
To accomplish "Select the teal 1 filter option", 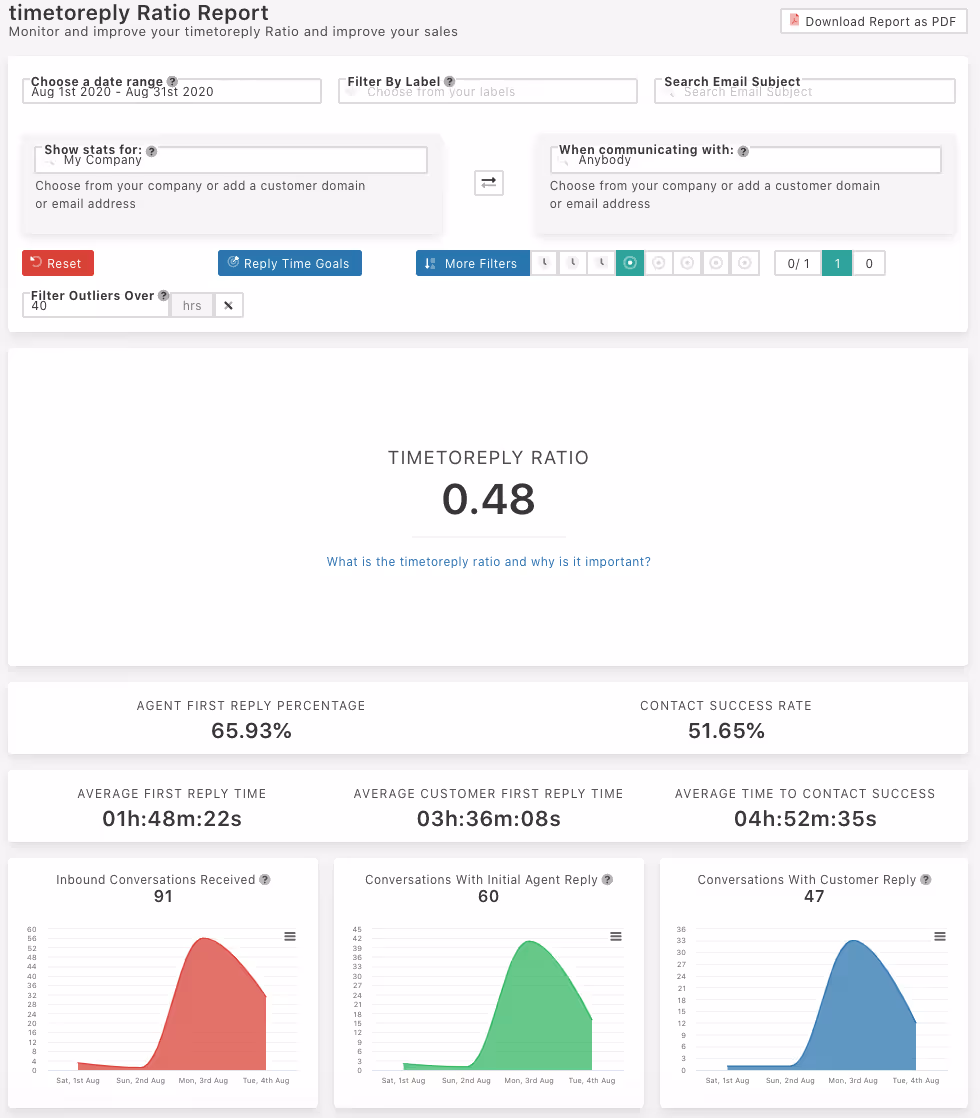I will click(837, 263).
